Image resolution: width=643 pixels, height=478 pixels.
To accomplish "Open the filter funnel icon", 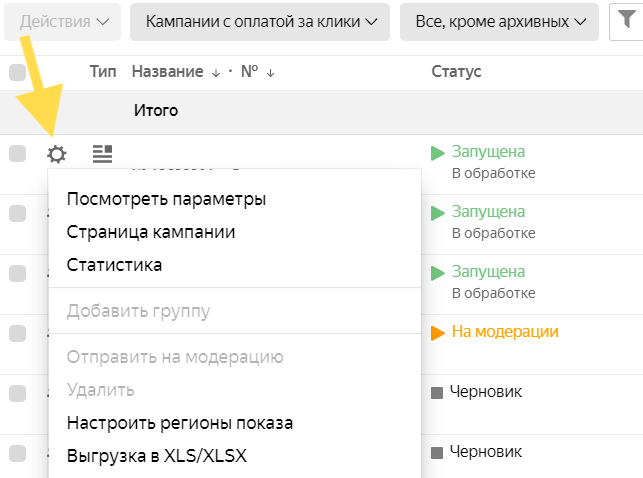I will (x=626, y=21).
